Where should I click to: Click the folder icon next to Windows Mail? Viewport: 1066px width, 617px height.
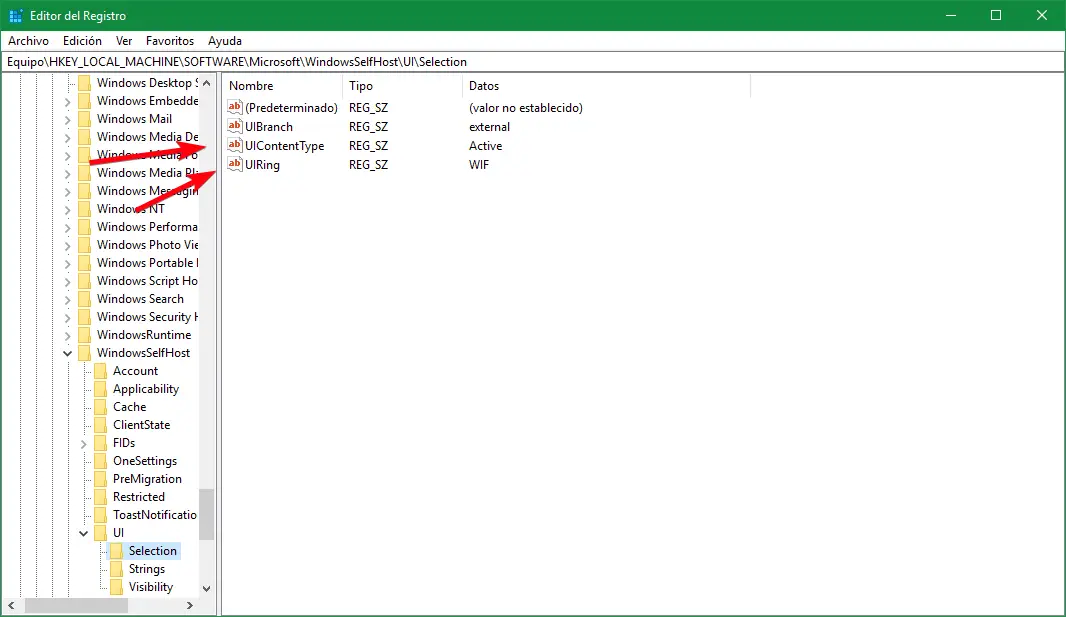click(x=84, y=119)
